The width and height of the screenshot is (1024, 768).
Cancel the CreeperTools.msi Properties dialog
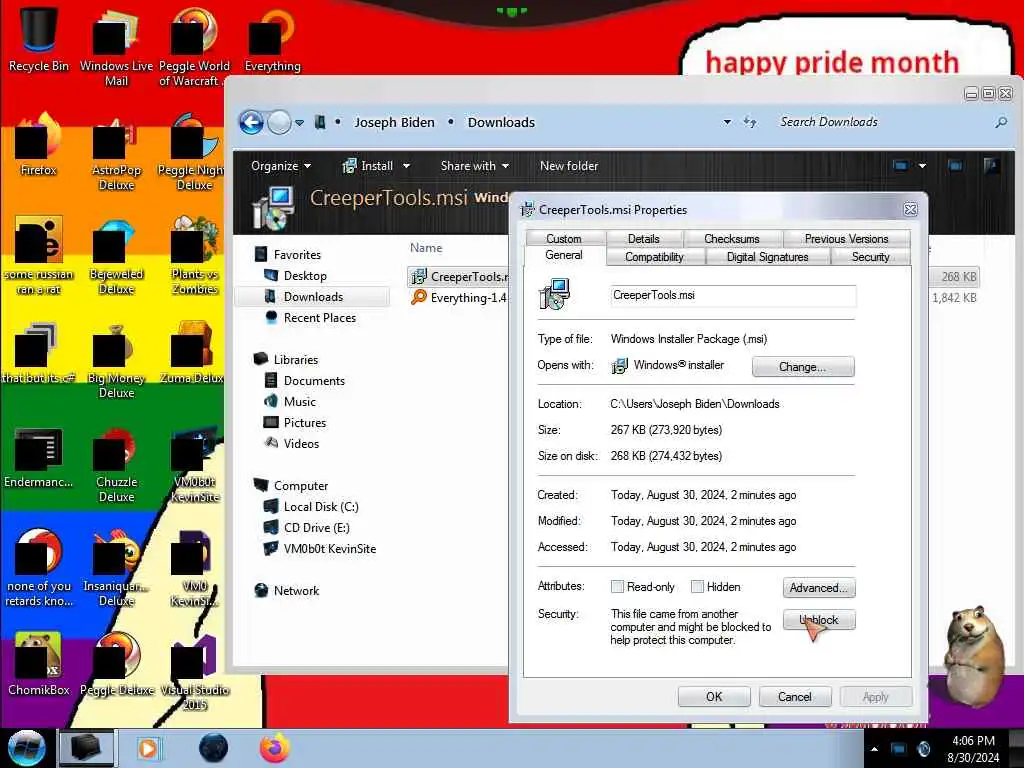coord(795,697)
